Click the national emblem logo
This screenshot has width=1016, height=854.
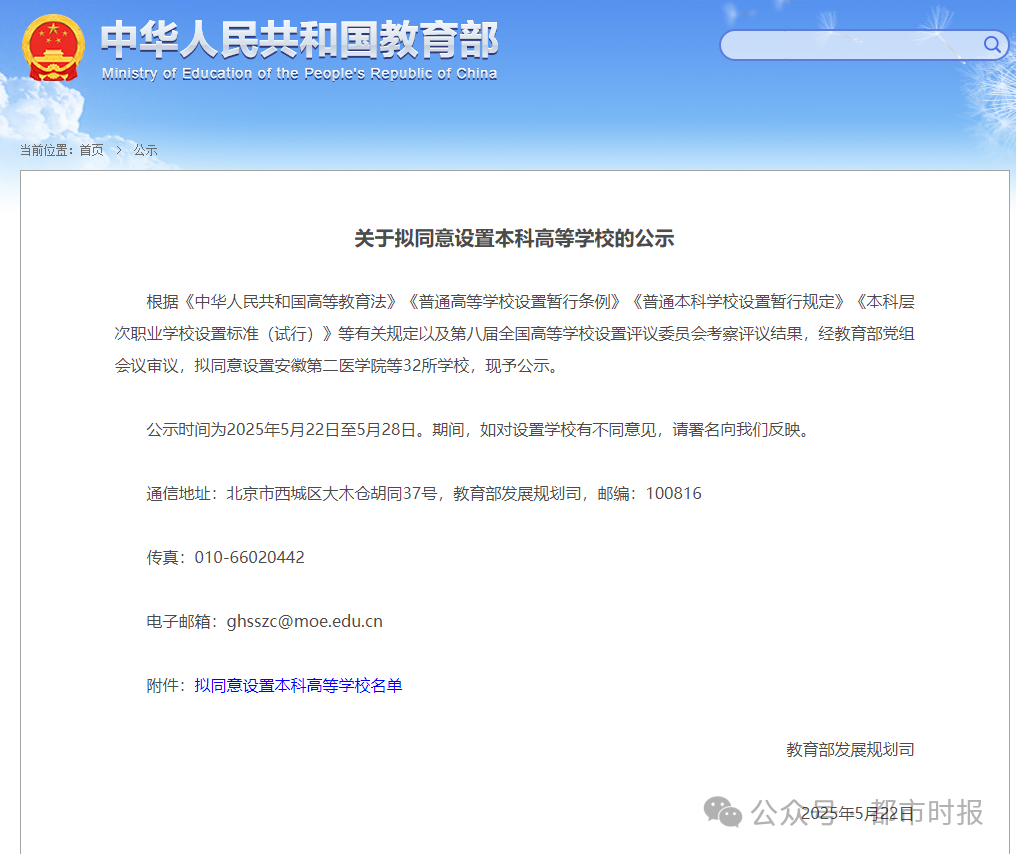coord(54,47)
